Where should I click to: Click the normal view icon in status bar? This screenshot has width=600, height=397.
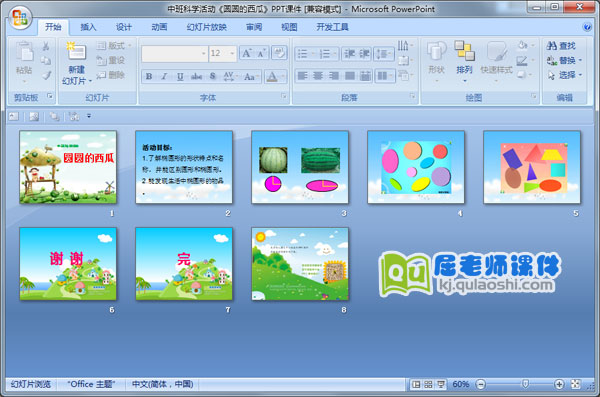click(x=416, y=384)
